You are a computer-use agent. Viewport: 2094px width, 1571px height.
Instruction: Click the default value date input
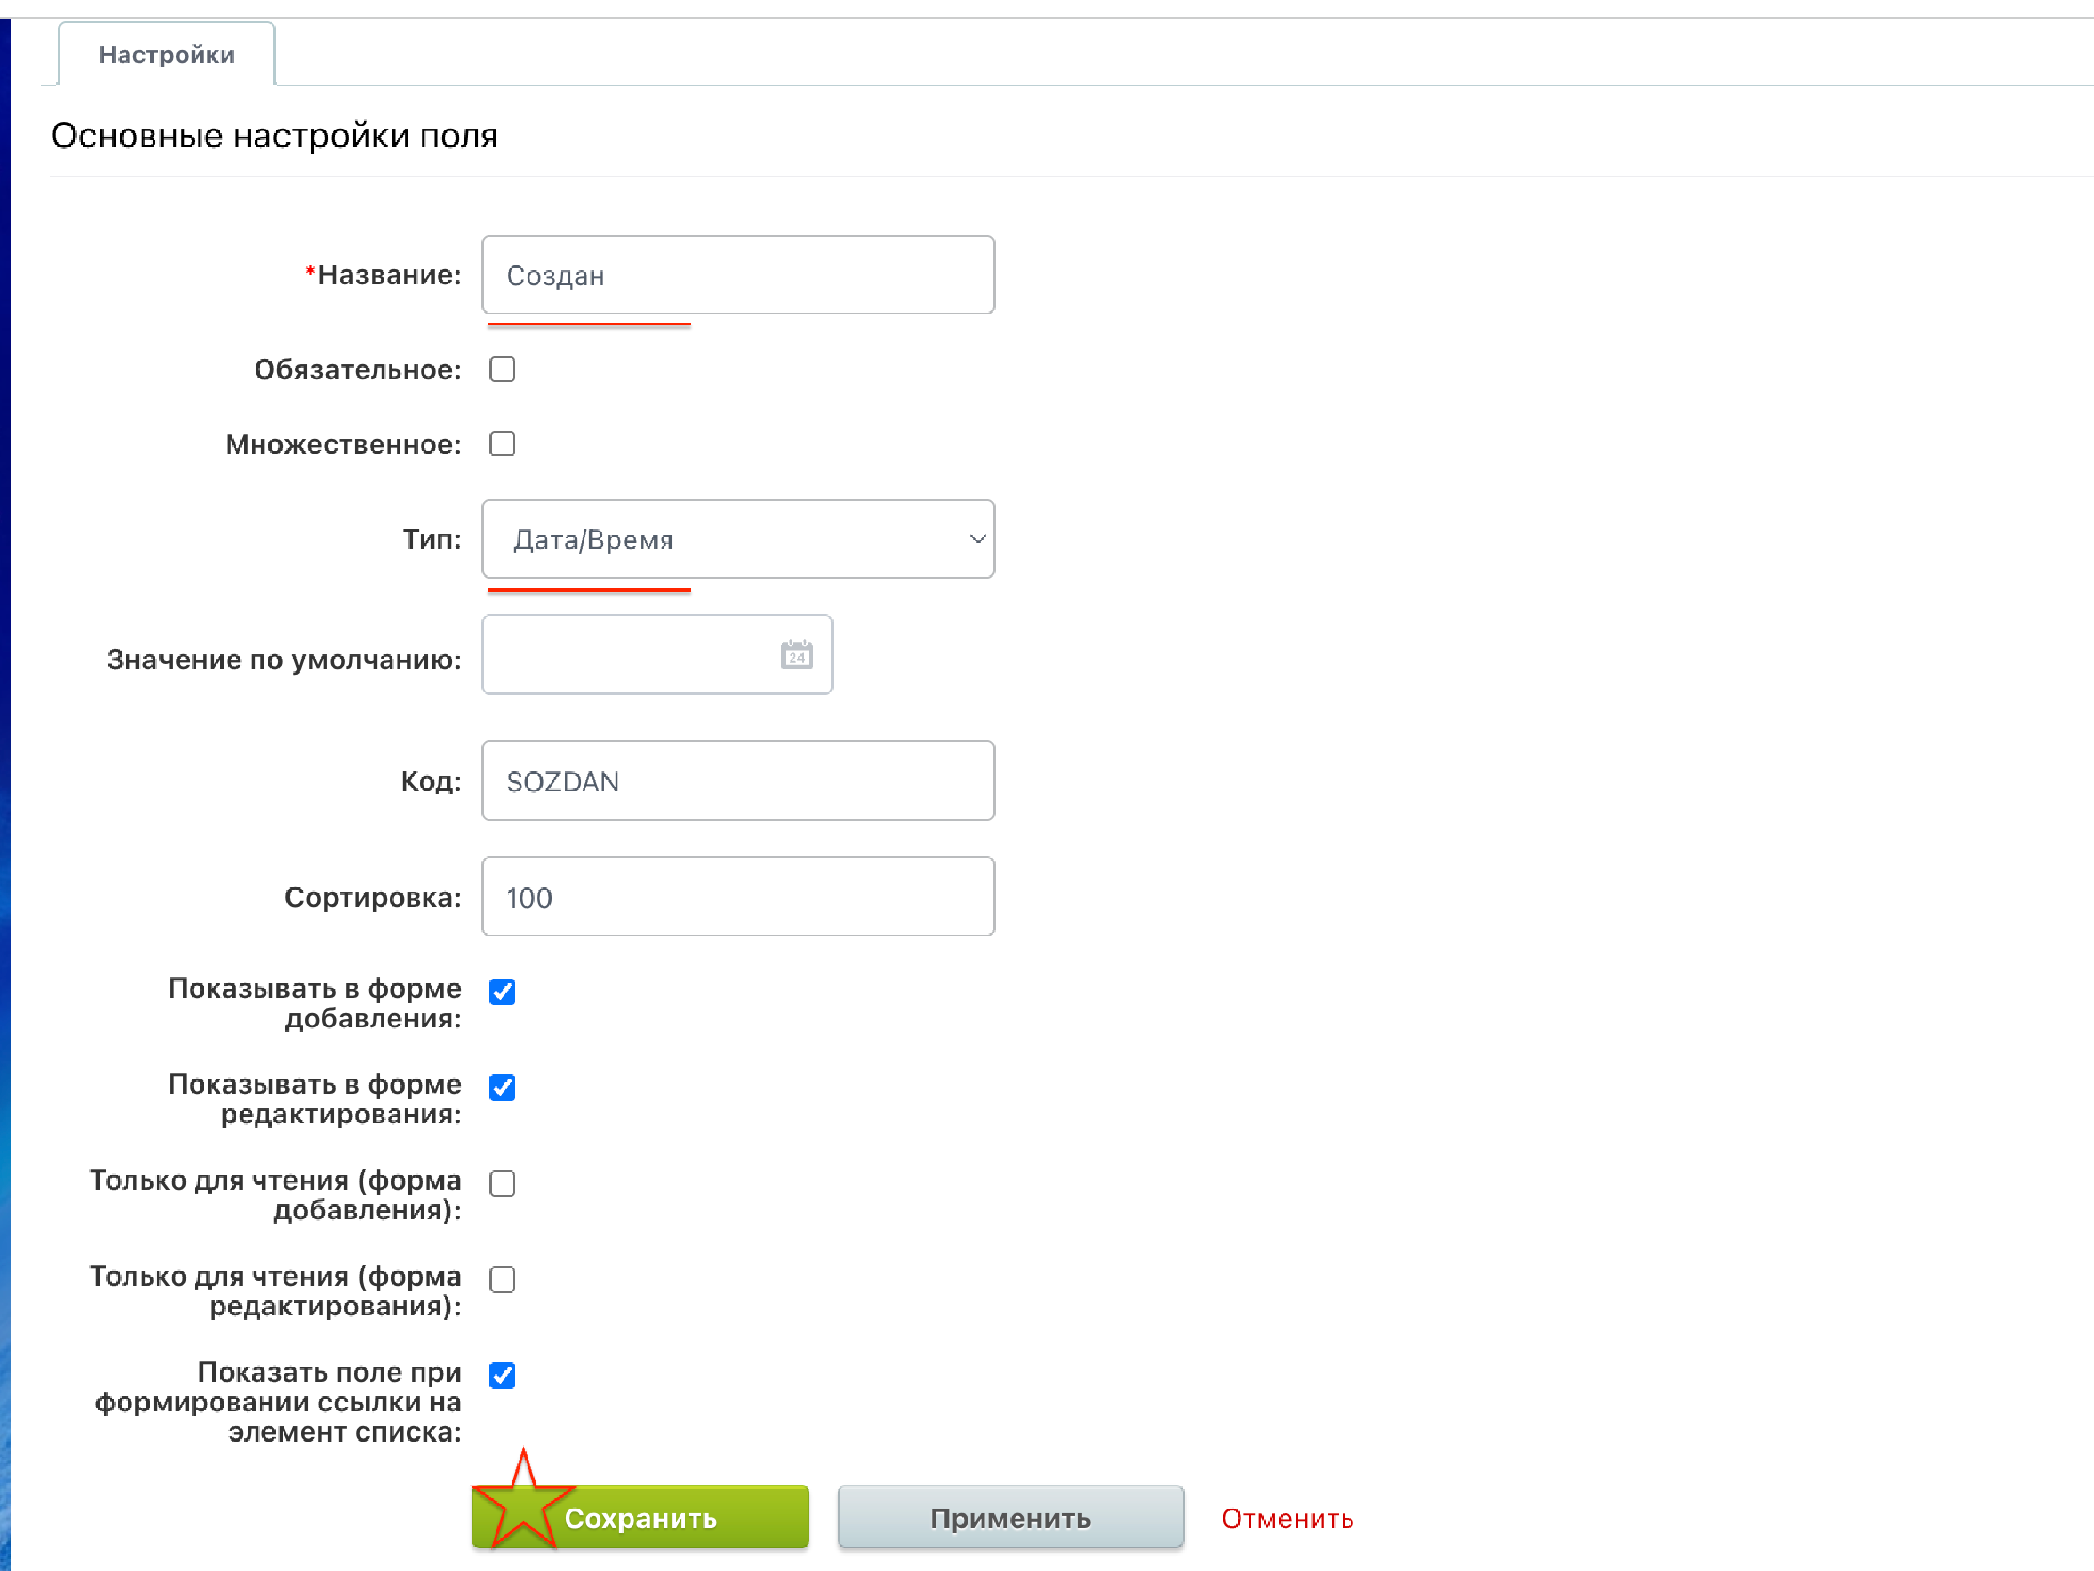point(630,655)
